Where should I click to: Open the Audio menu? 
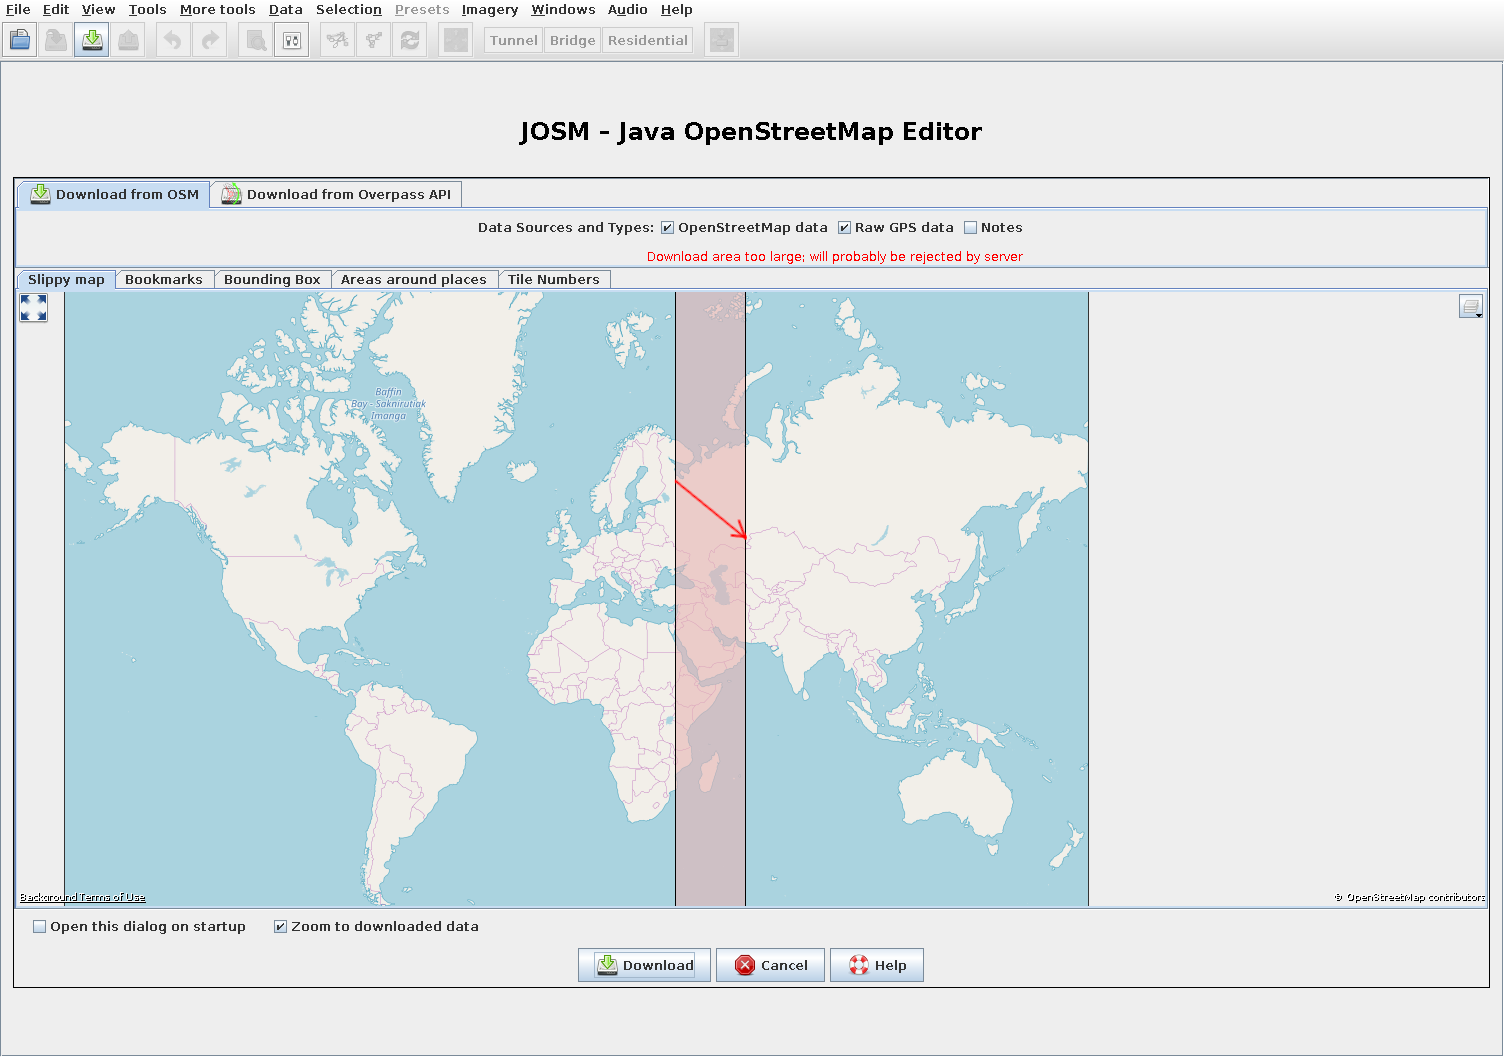click(628, 10)
